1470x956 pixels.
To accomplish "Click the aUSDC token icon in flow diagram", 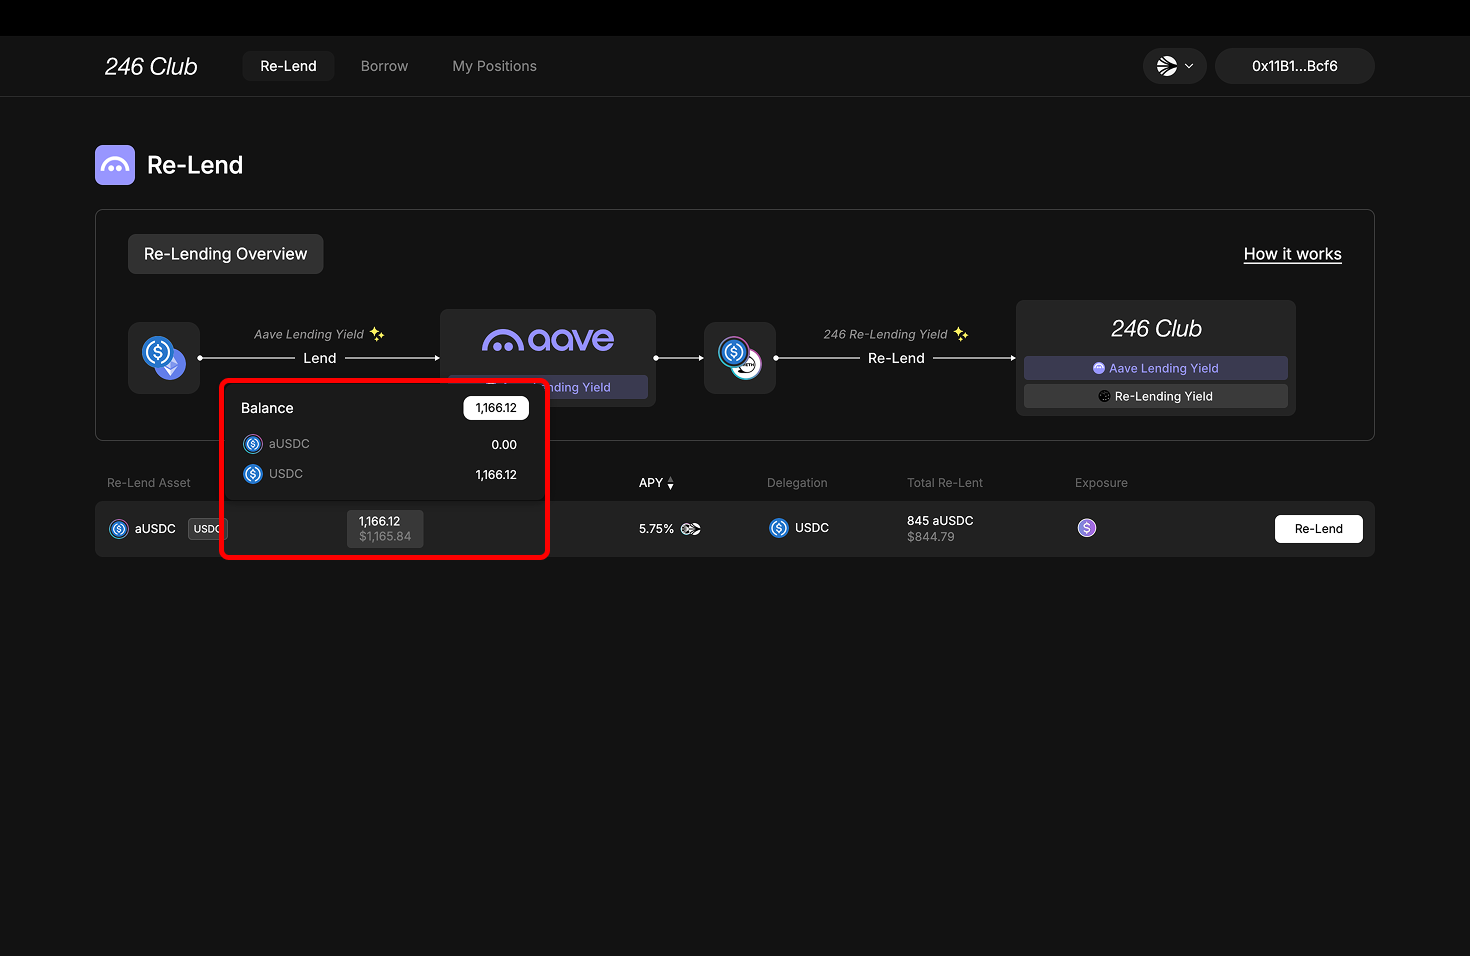I will point(740,358).
